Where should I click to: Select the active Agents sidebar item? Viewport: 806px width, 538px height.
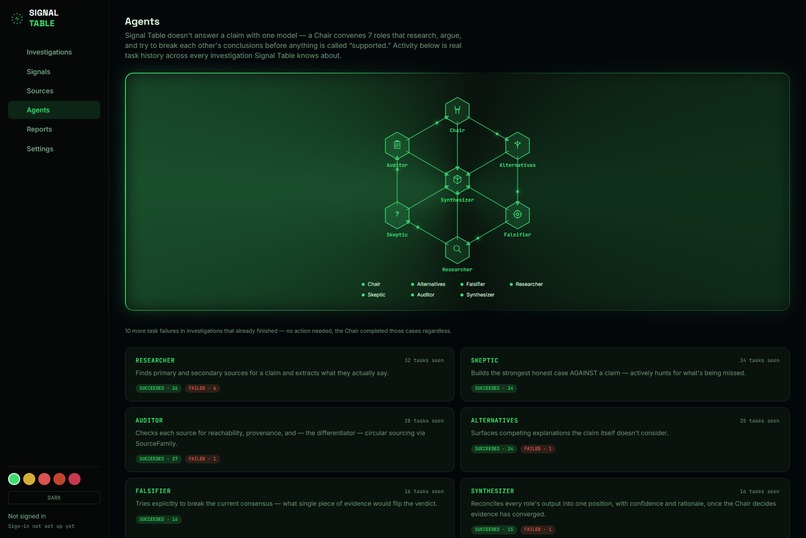point(54,110)
